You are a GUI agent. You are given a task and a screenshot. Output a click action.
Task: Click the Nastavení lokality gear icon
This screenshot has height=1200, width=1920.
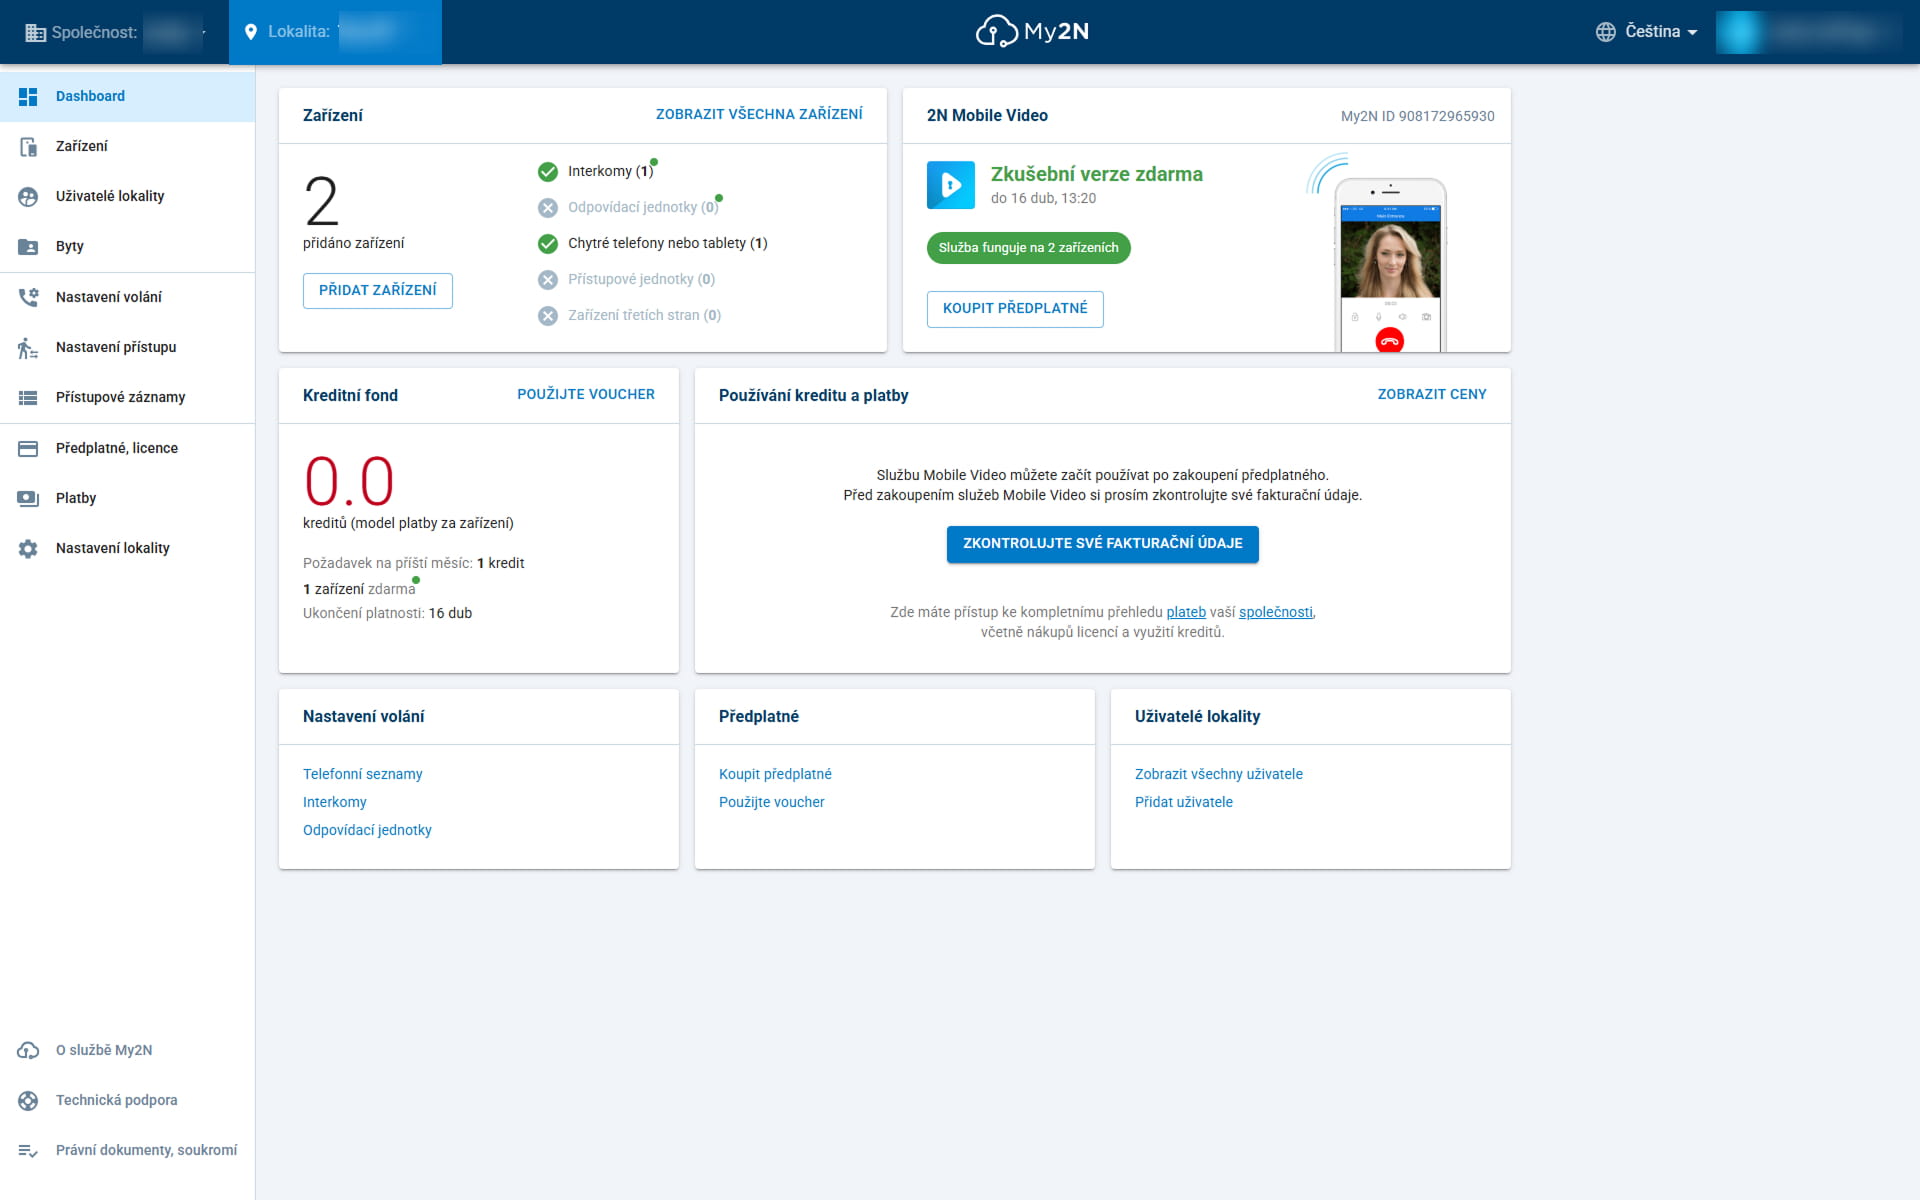pos(28,548)
